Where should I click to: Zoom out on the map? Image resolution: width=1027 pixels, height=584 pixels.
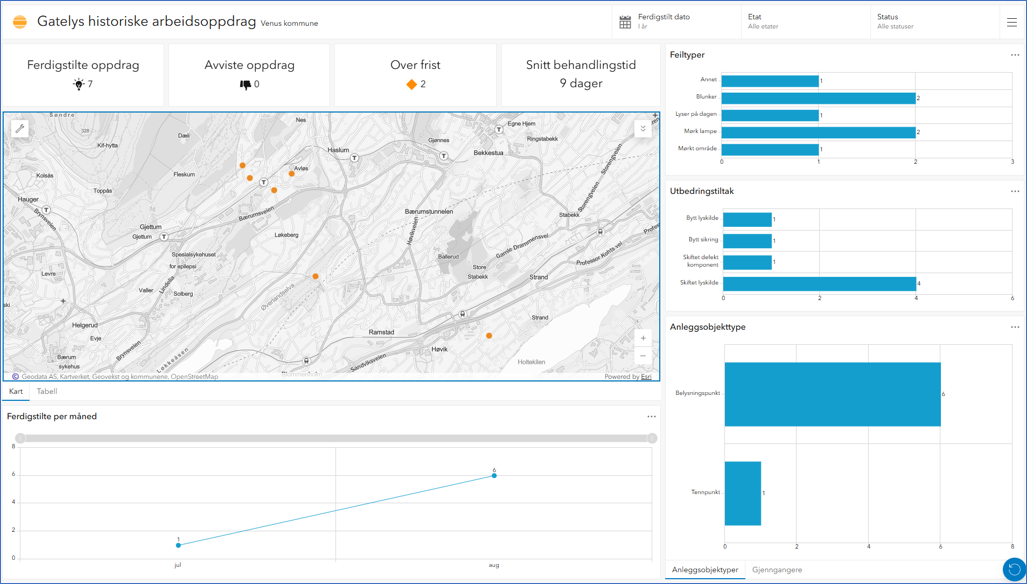tap(643, 355)
